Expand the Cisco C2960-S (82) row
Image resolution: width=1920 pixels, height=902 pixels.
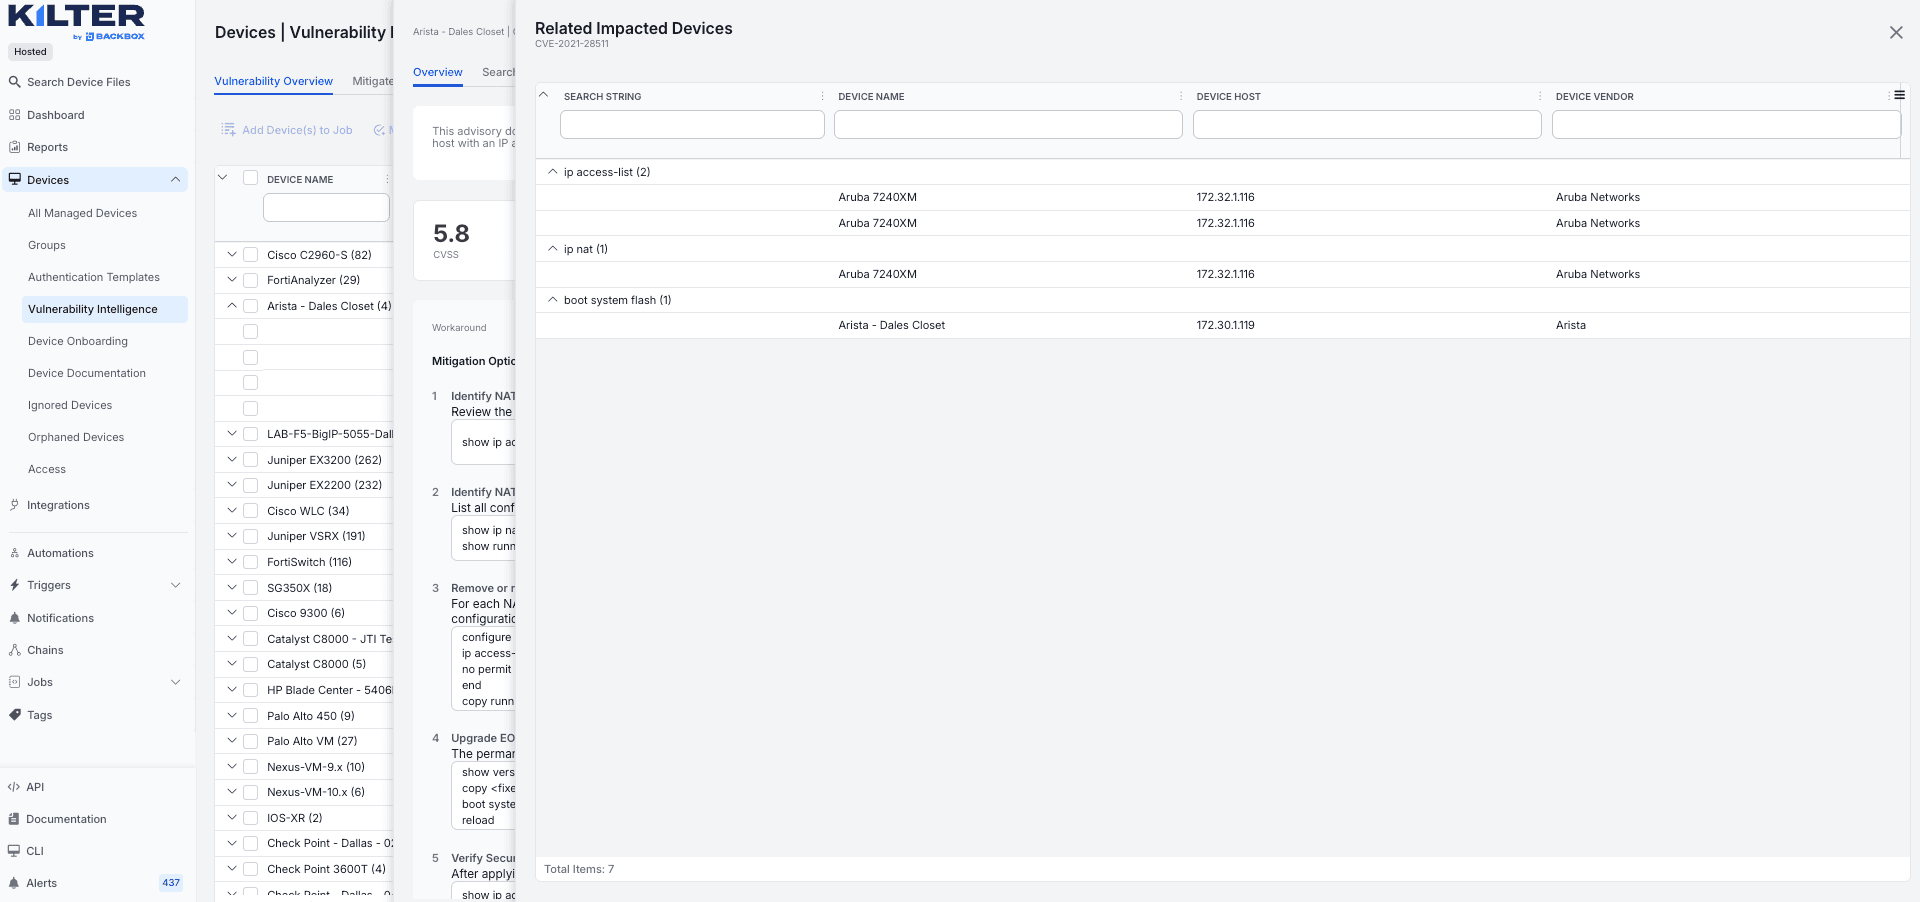(x=232, y=254)
